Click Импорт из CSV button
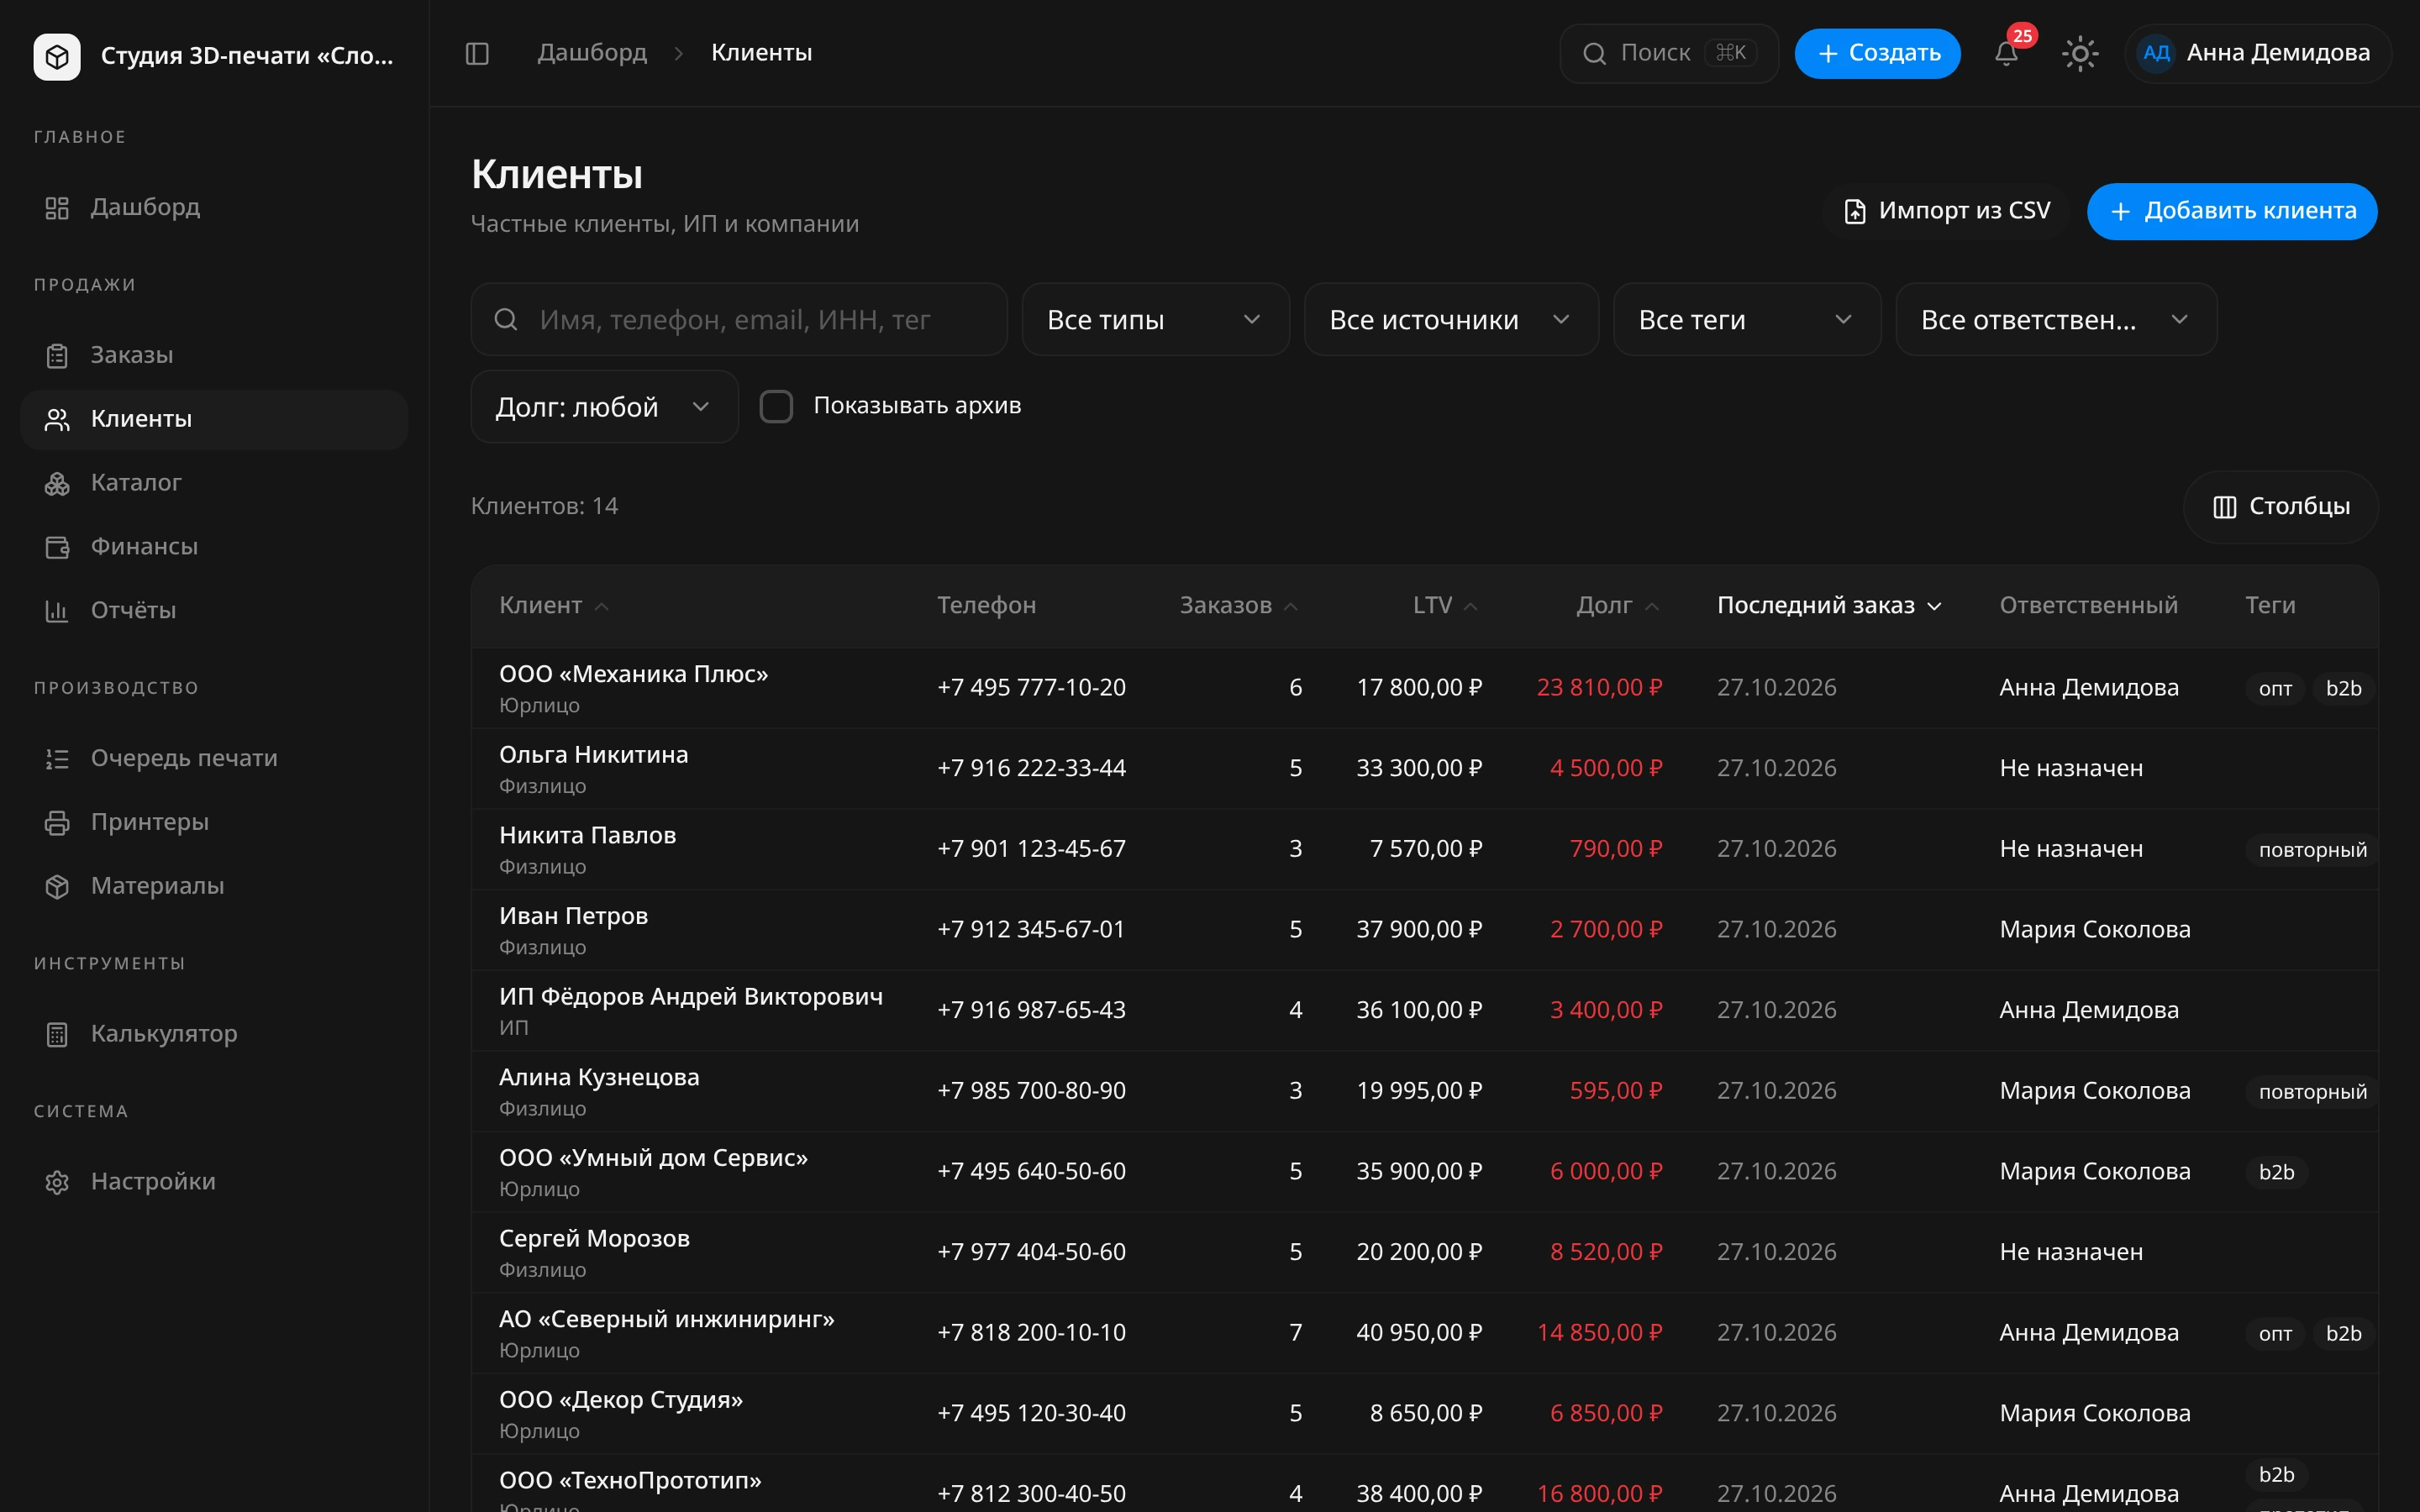Screen dimensions: 2420x1512 click(1945, 211)
